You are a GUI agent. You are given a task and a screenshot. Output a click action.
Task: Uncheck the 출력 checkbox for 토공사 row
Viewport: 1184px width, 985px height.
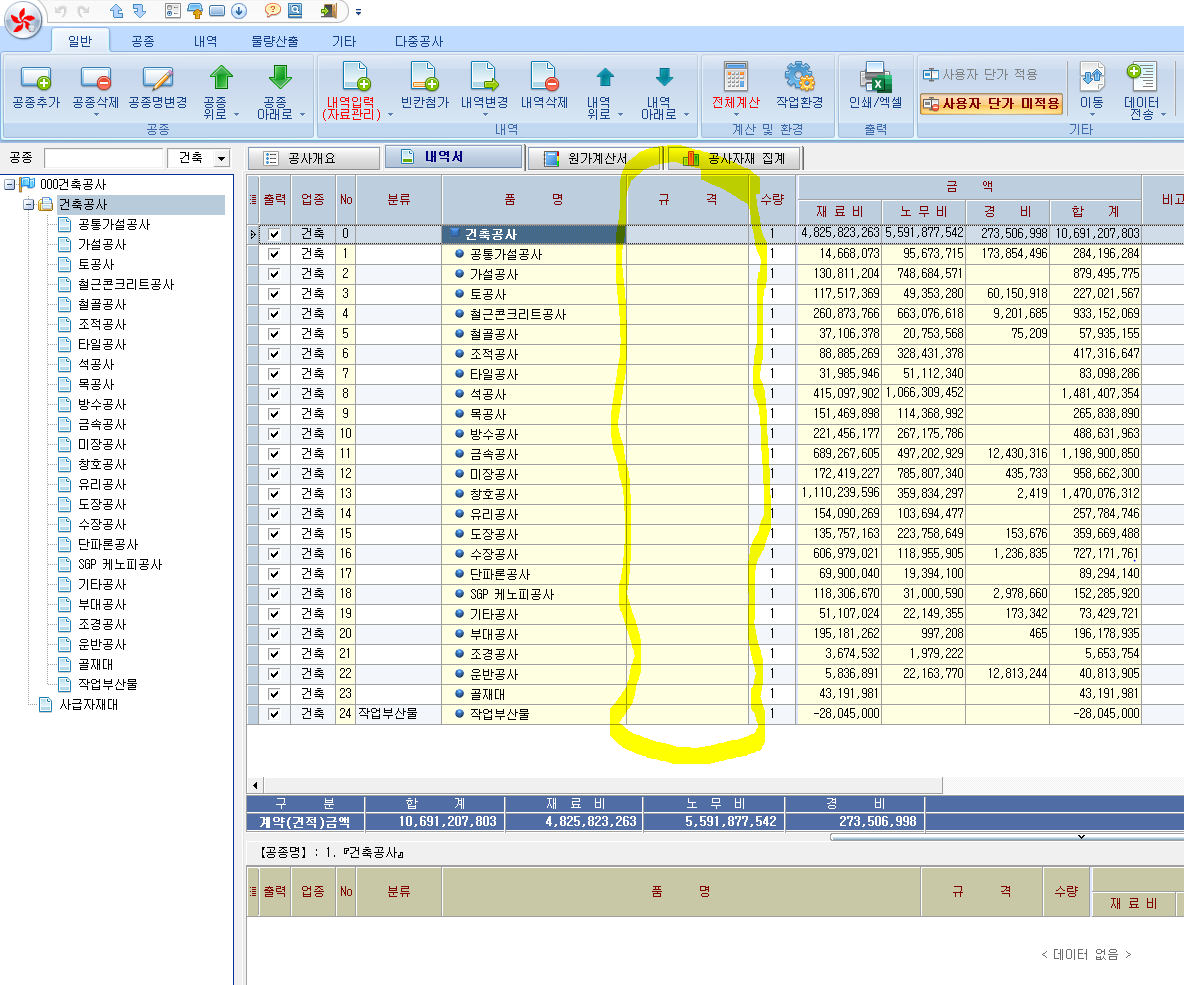[x=274, y=294]
